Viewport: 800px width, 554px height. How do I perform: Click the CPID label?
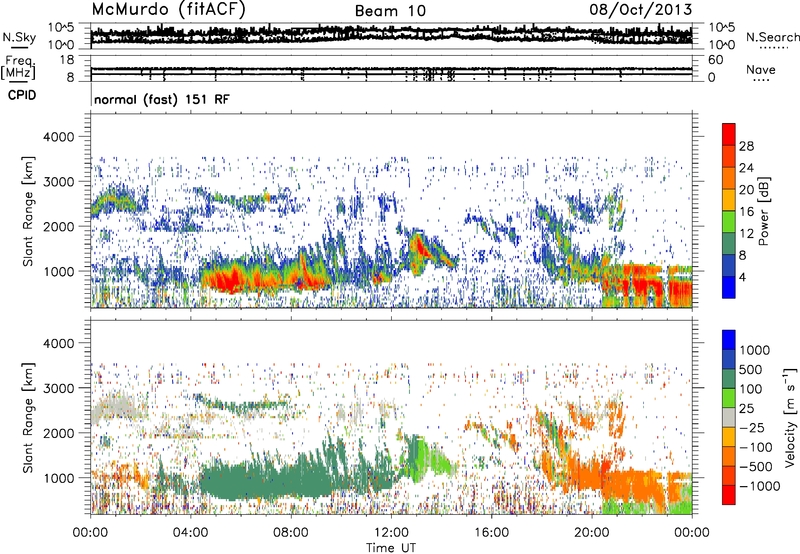point(21,95)
